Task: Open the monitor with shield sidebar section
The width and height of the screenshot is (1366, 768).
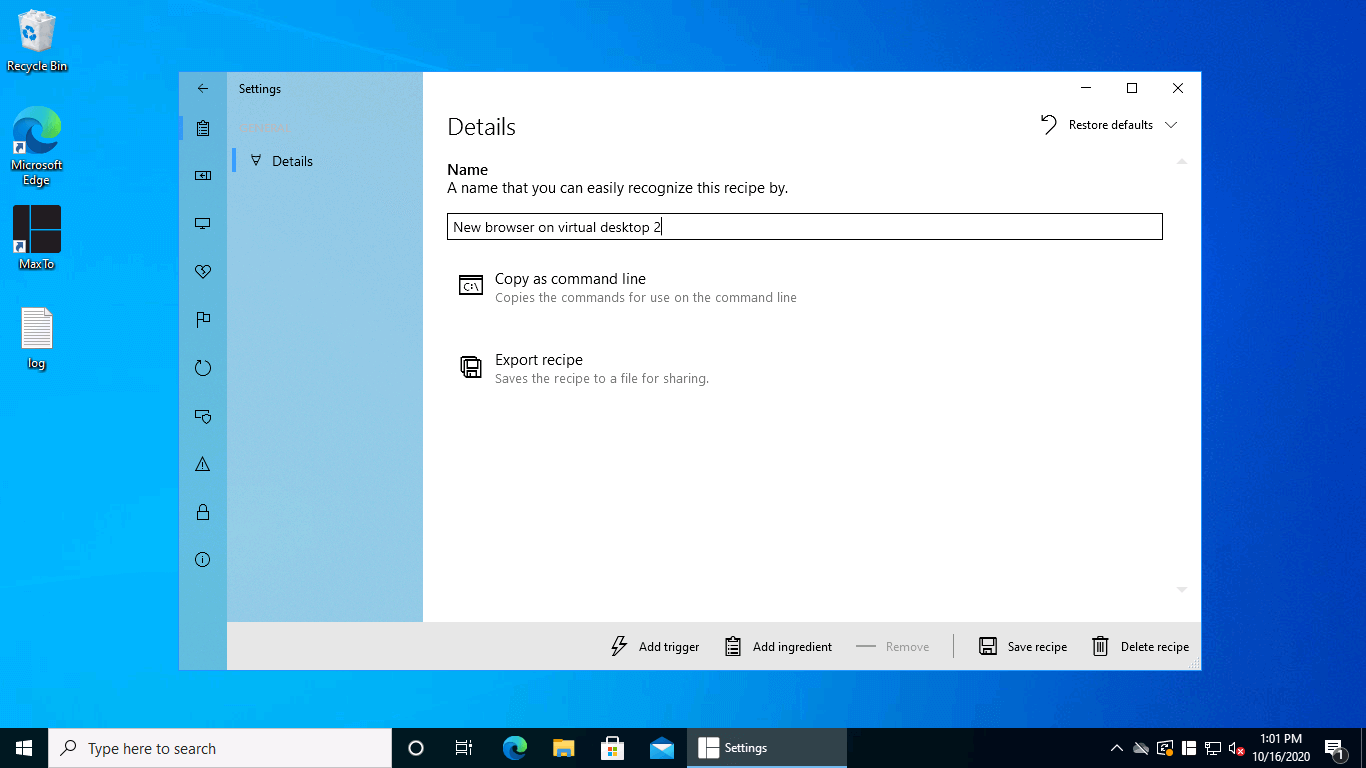Action: [x=203, y=416]
